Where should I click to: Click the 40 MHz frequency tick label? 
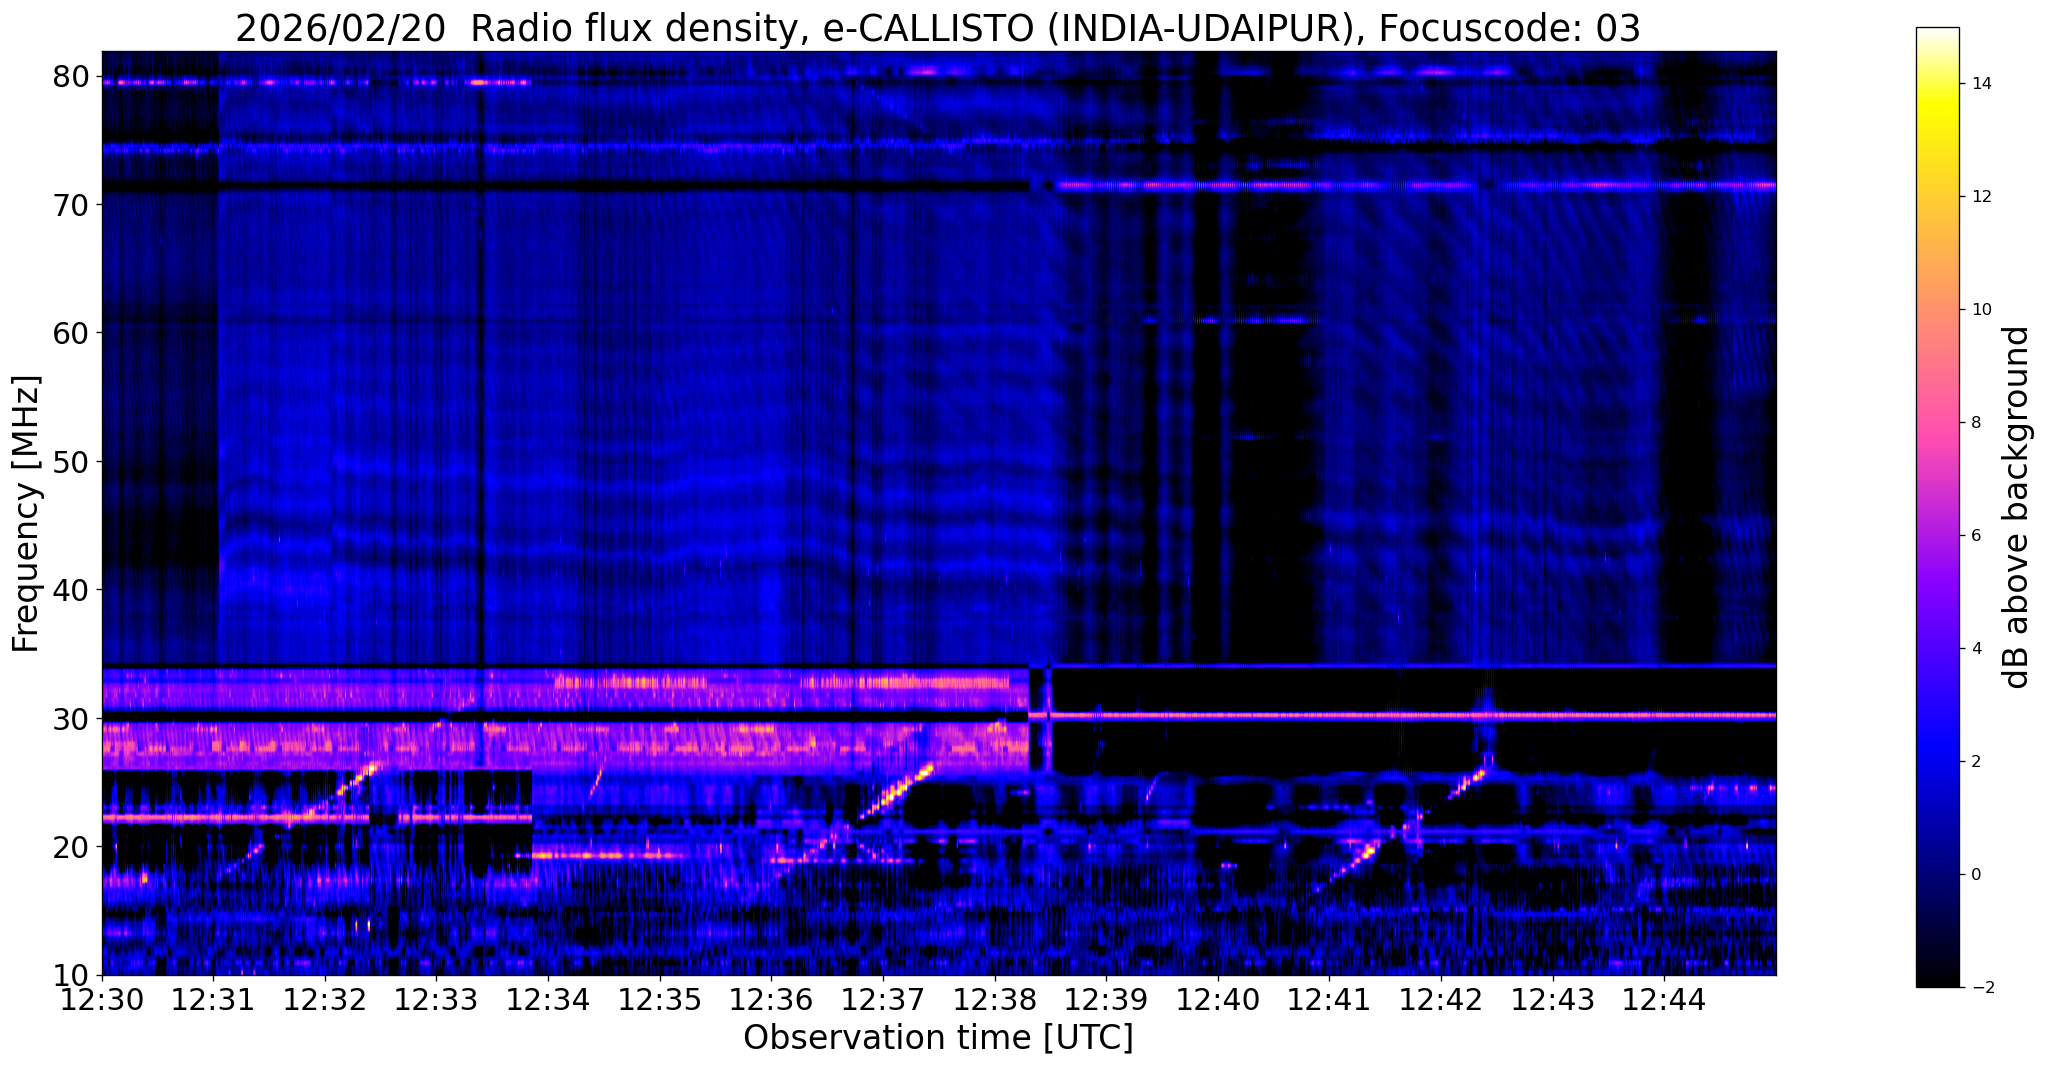70,590
